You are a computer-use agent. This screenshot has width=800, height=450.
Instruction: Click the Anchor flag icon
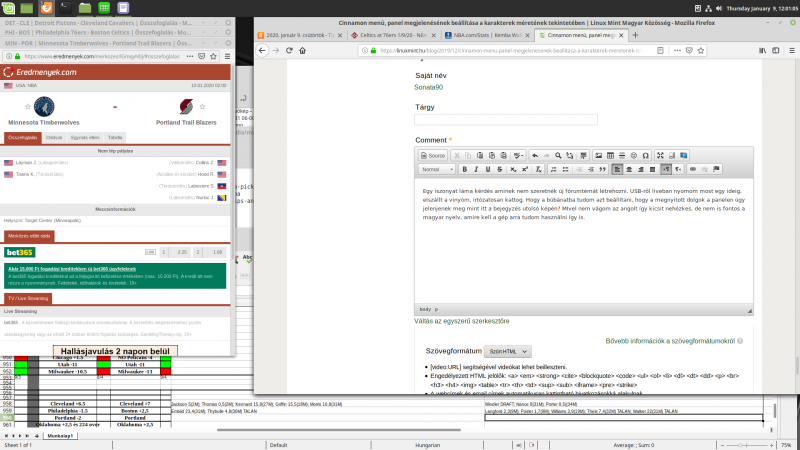point(716,169)
